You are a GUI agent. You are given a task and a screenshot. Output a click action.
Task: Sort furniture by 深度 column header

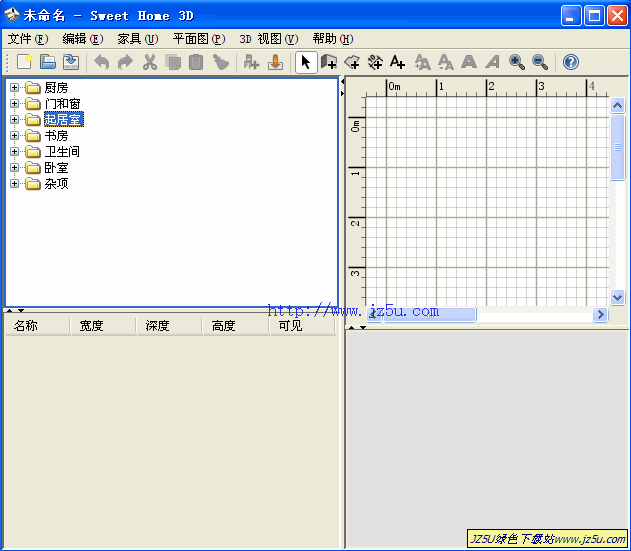[169, 326]
